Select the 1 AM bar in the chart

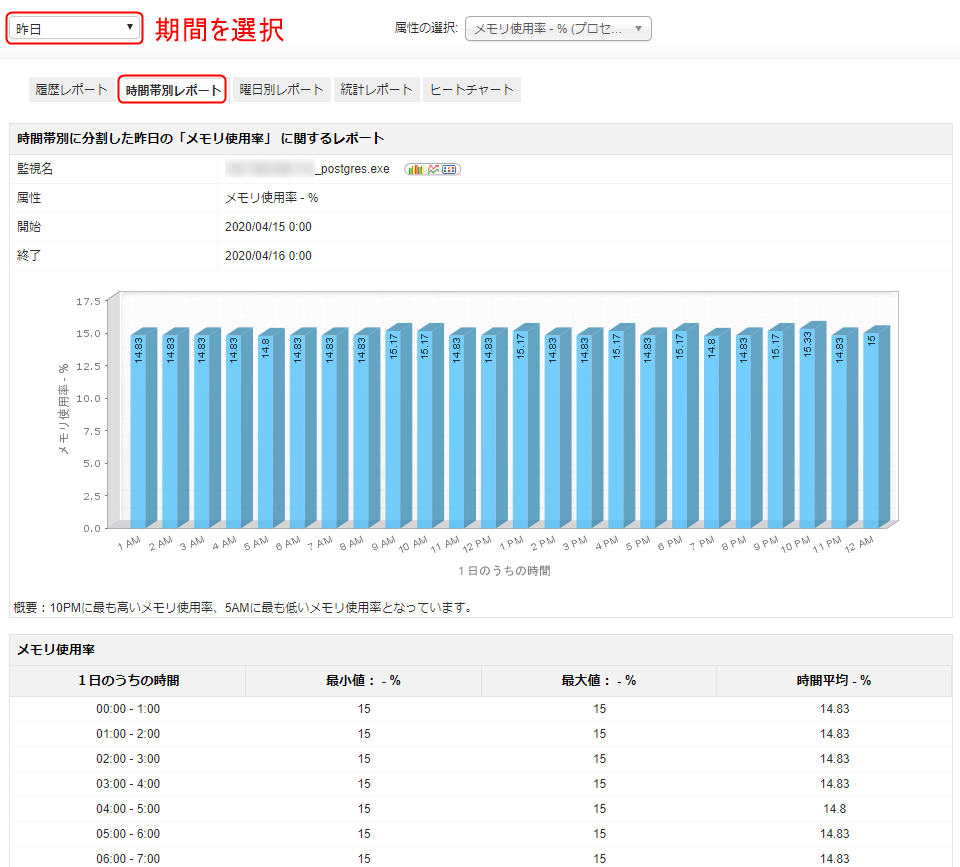coord(138,430)
